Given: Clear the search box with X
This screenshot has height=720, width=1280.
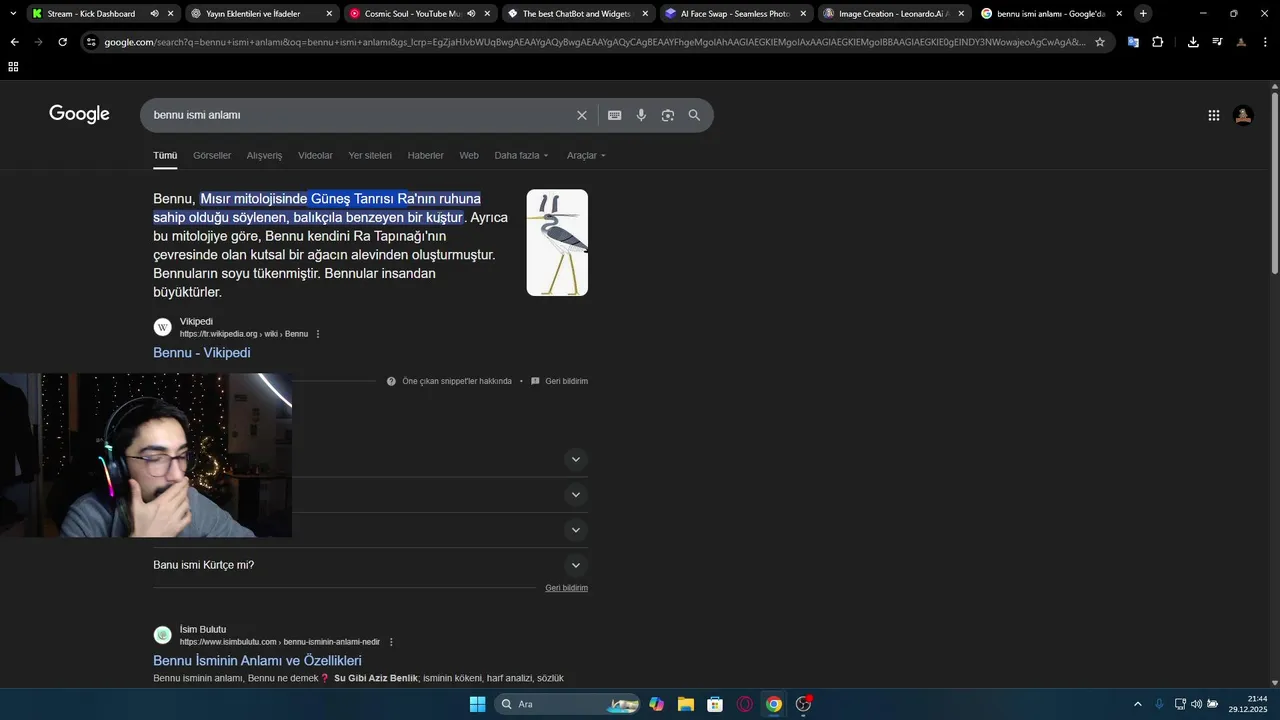Looking at the screenshot, I should [x=582, y=115].
